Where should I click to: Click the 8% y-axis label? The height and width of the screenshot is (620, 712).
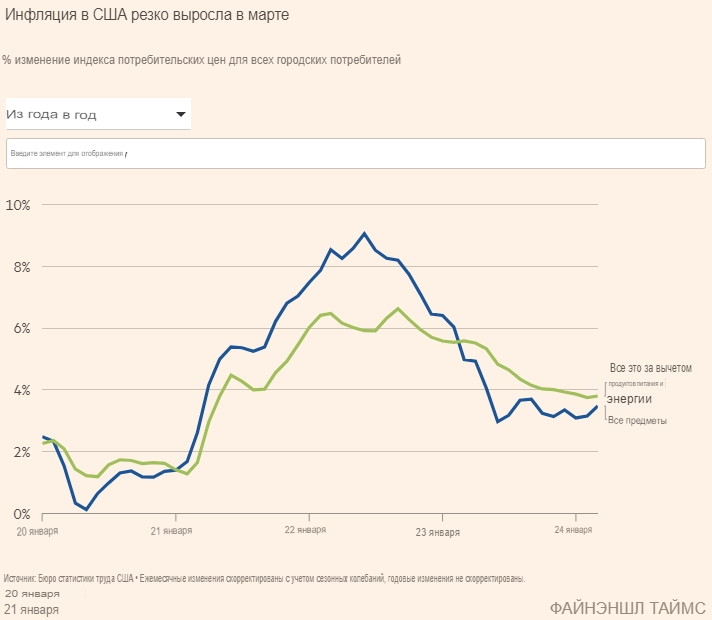coord(19,267)
